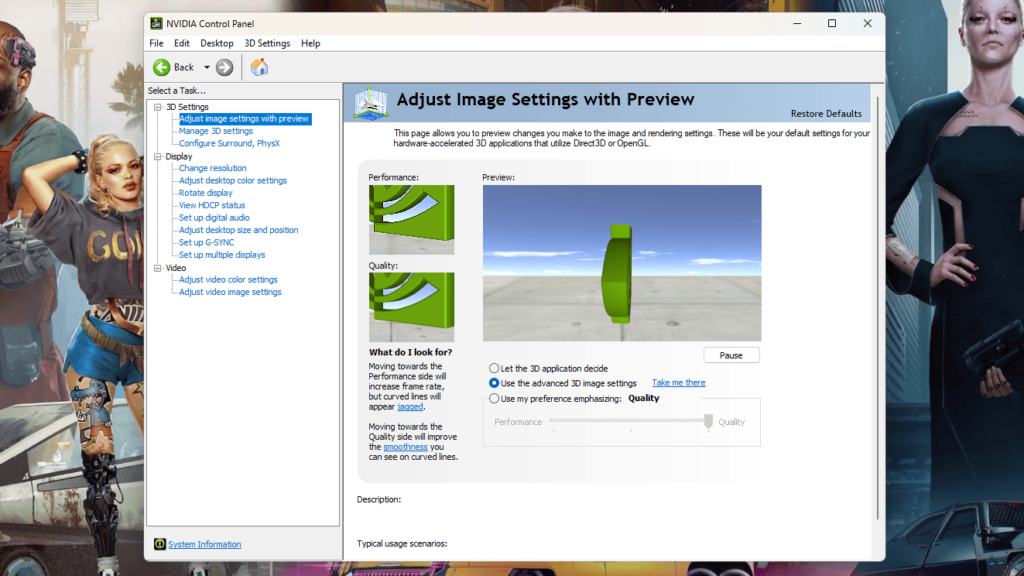The height and width of the screenshot is (576, 1024).
Task: Click the Performance sample thumbnail
Action: coord(411,219)
